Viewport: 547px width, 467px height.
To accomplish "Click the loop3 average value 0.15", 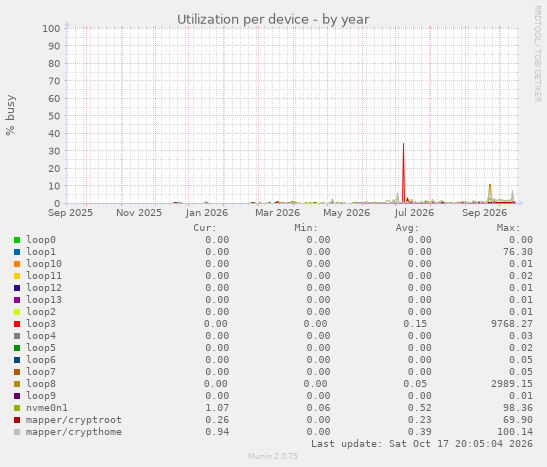I will click(x=415, y=324).
